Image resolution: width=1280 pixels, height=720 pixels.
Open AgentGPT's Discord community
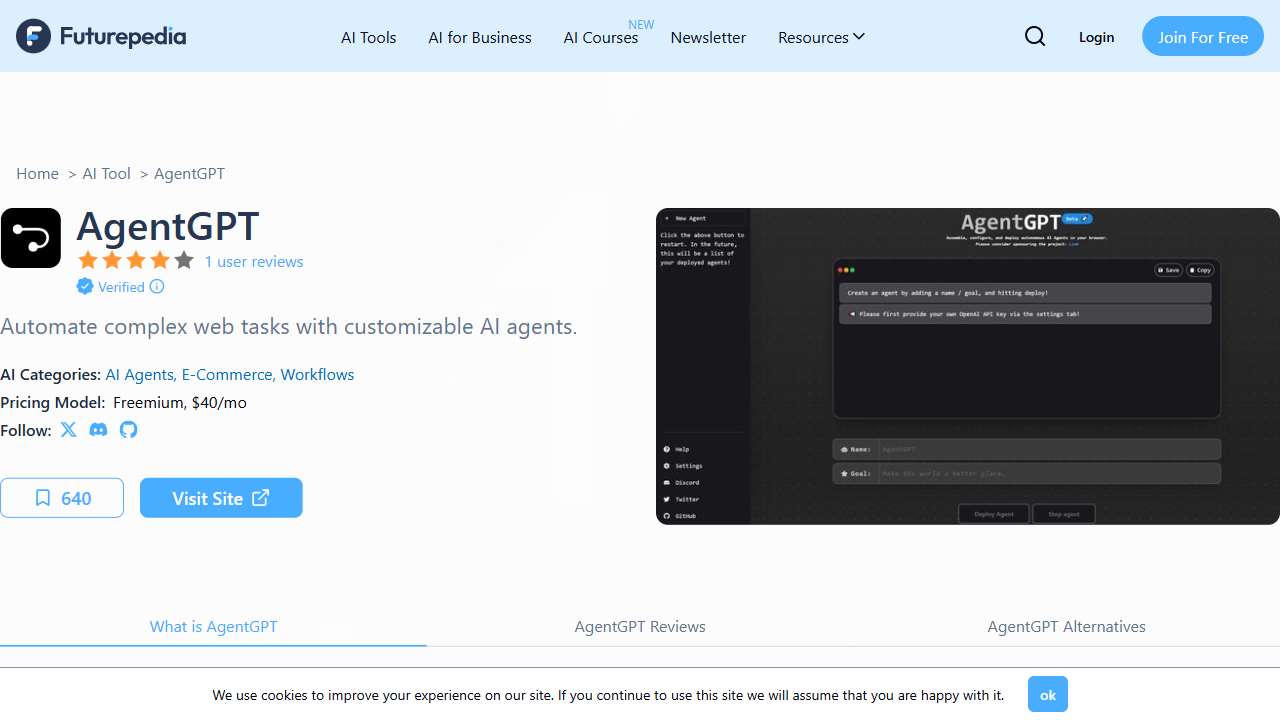point(98,430)
